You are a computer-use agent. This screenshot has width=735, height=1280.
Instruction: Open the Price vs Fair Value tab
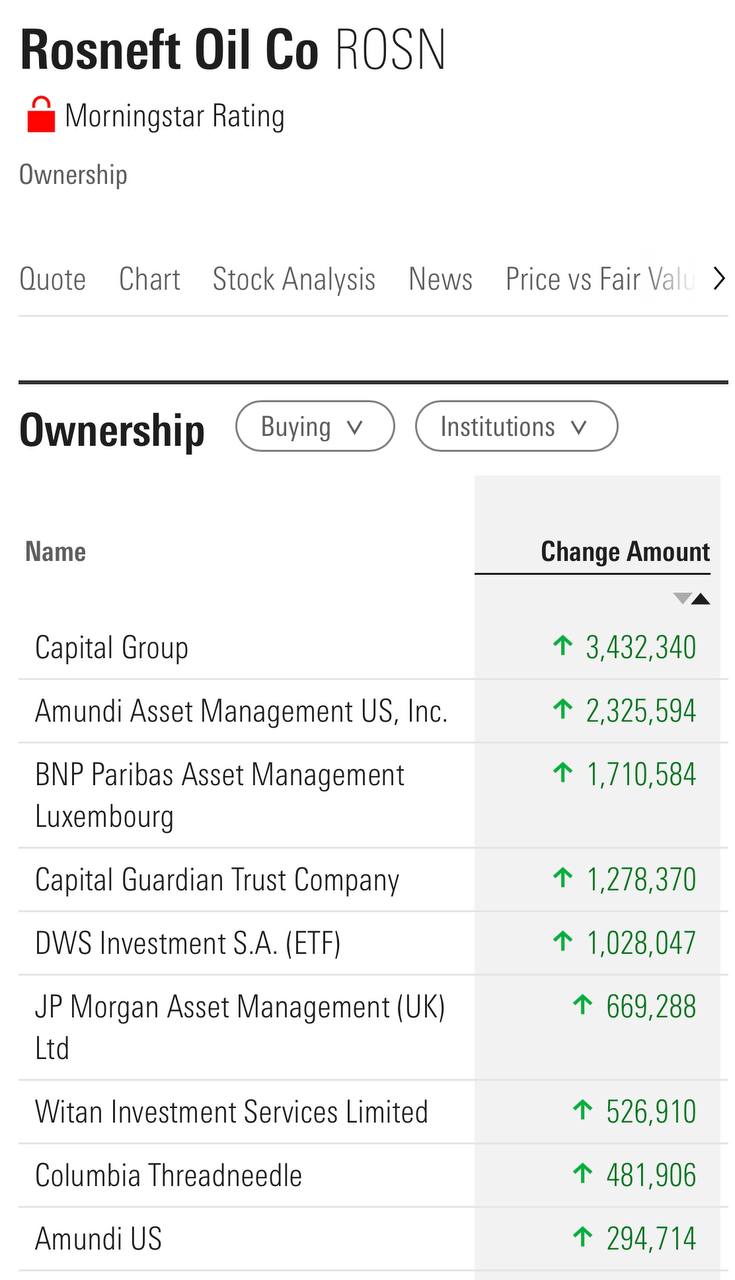tap(598, 279)
